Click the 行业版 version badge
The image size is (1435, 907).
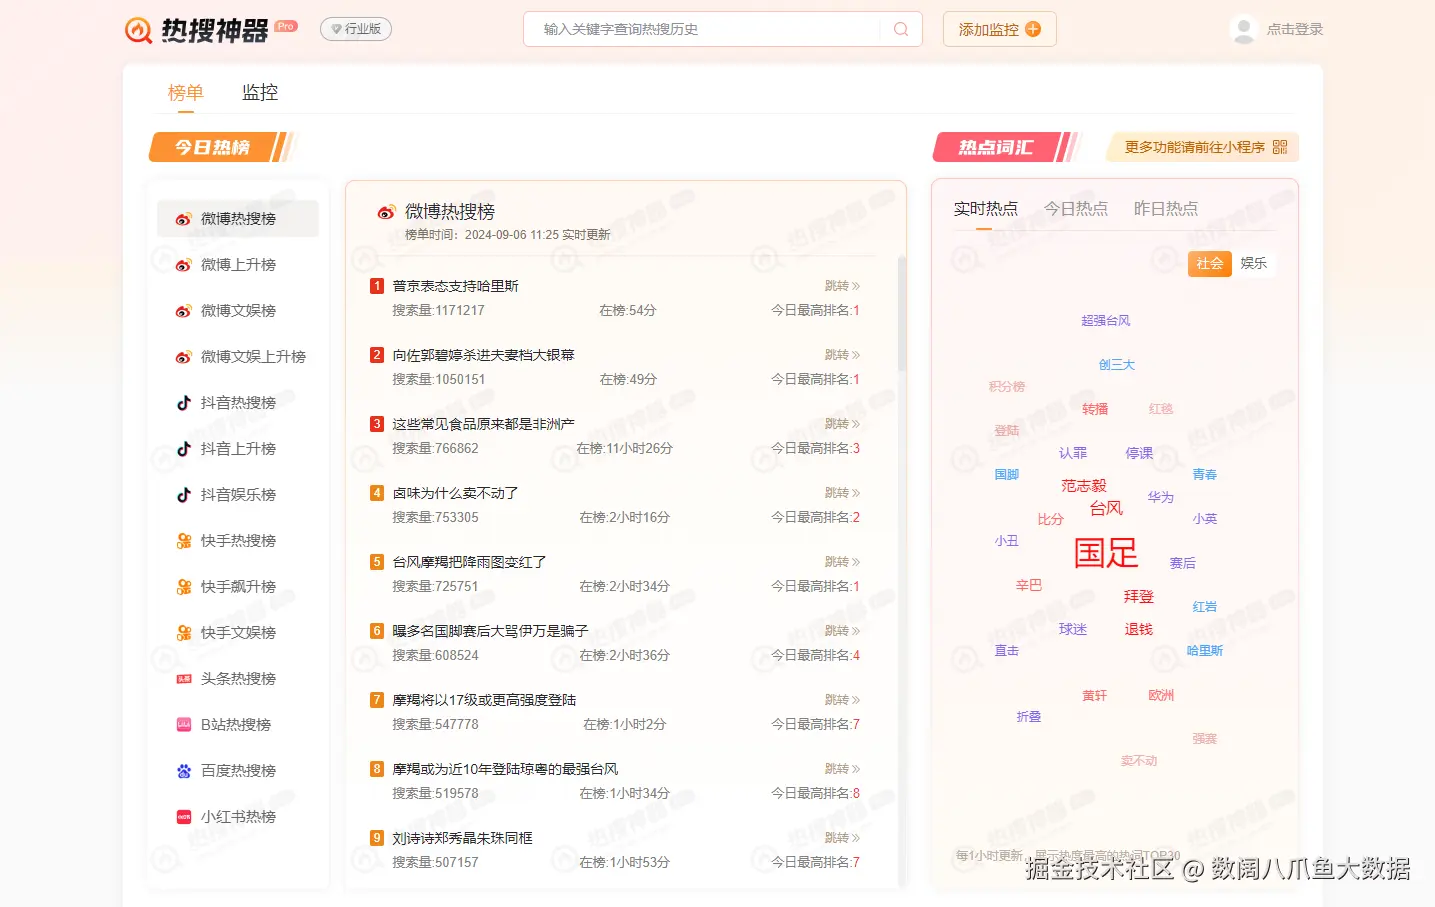point(356,29)
